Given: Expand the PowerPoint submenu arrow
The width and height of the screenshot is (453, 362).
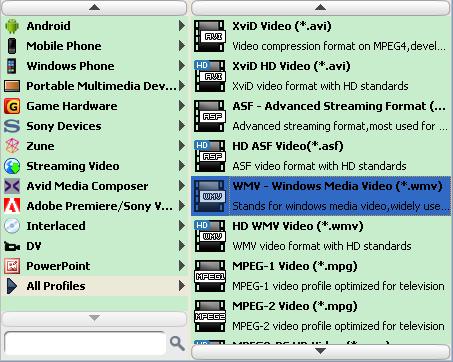Looking at the screenshot, I should pos(182,266).
